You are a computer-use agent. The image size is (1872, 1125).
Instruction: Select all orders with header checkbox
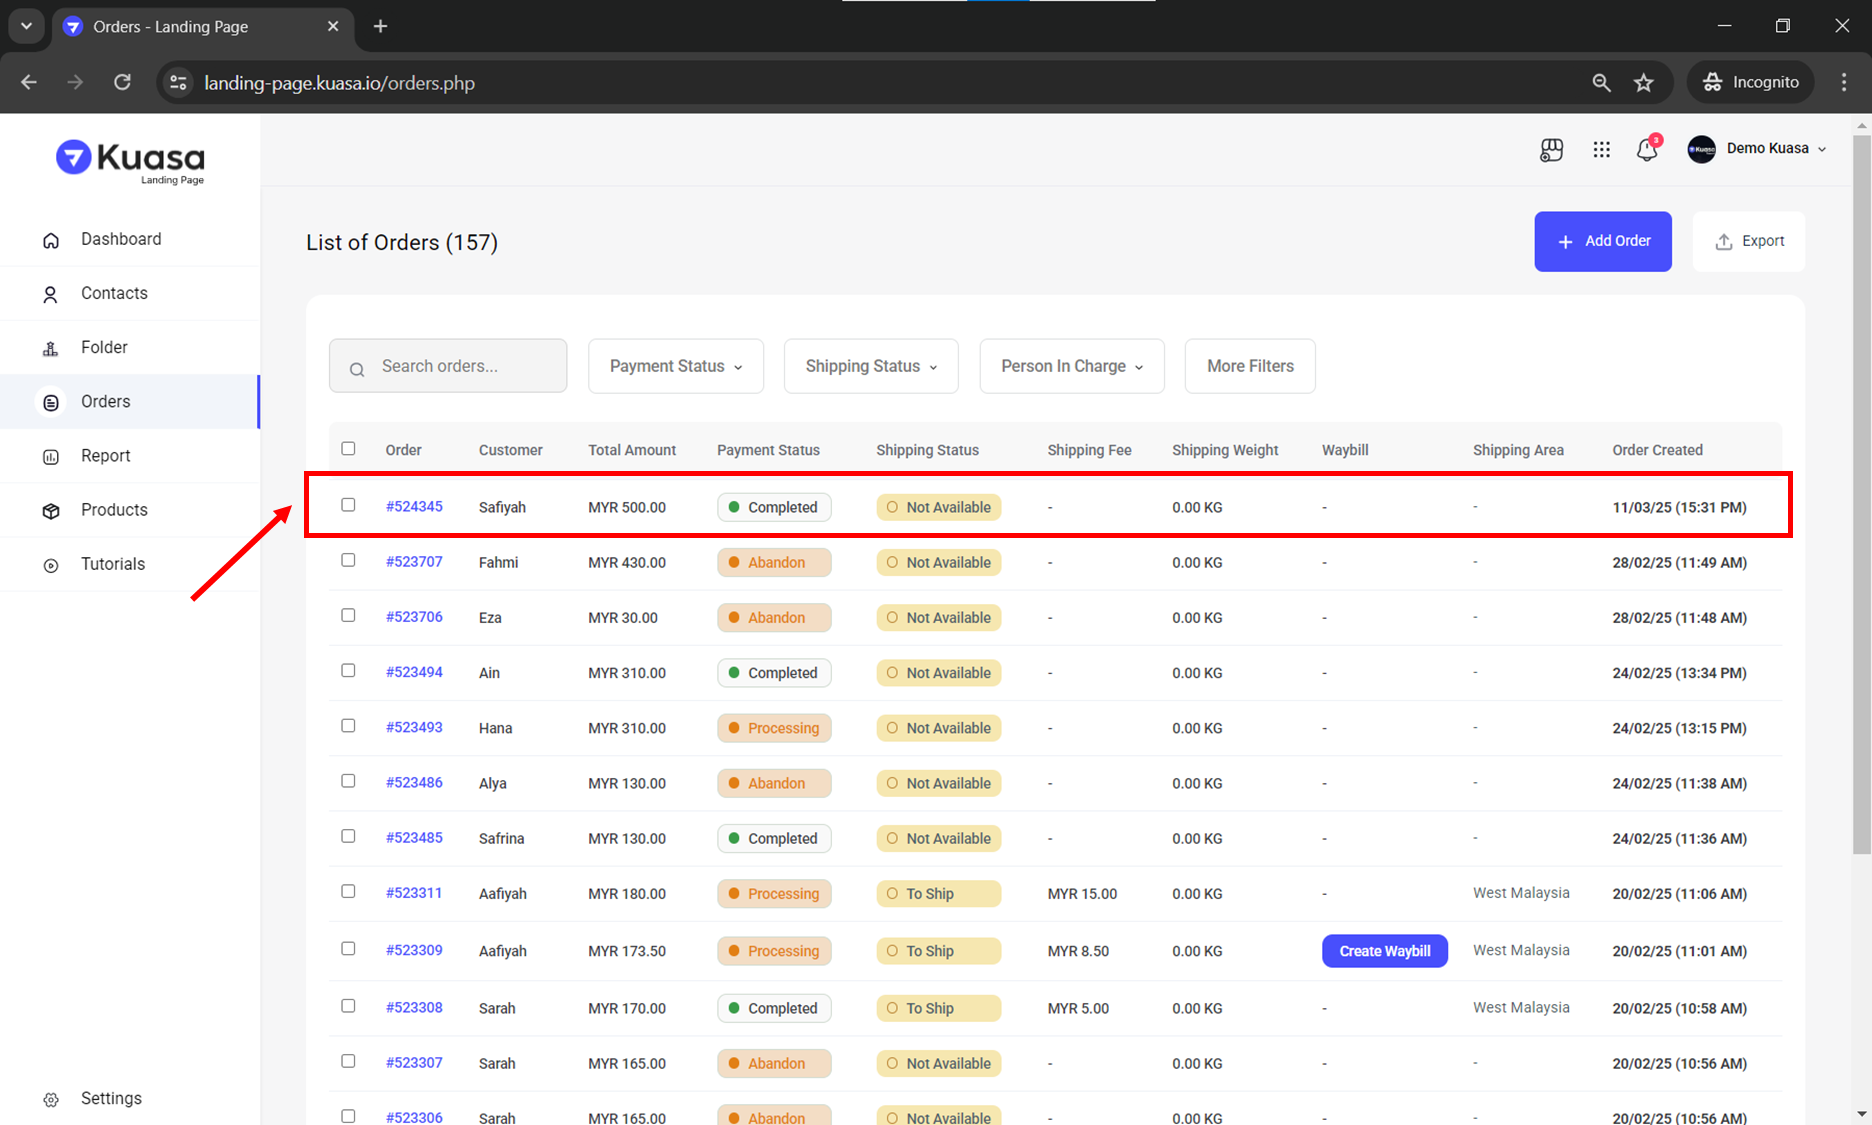[348, 449]
